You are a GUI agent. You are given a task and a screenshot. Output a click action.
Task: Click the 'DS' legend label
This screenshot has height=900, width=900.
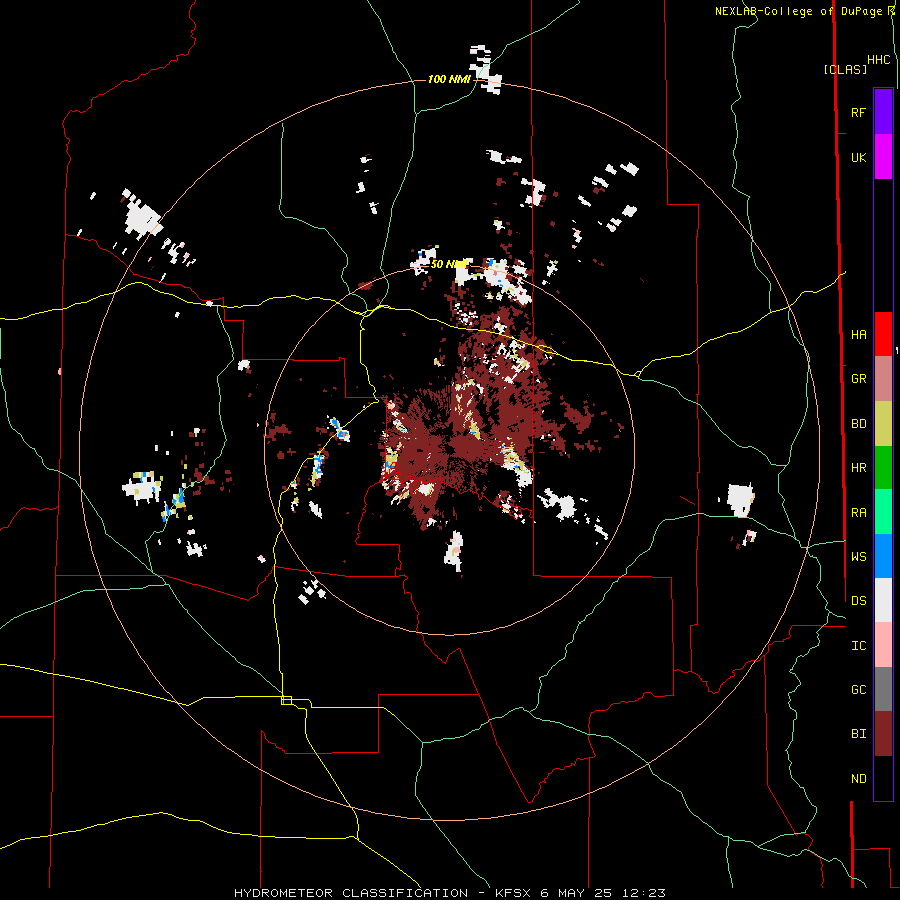[x=858, y=600]
